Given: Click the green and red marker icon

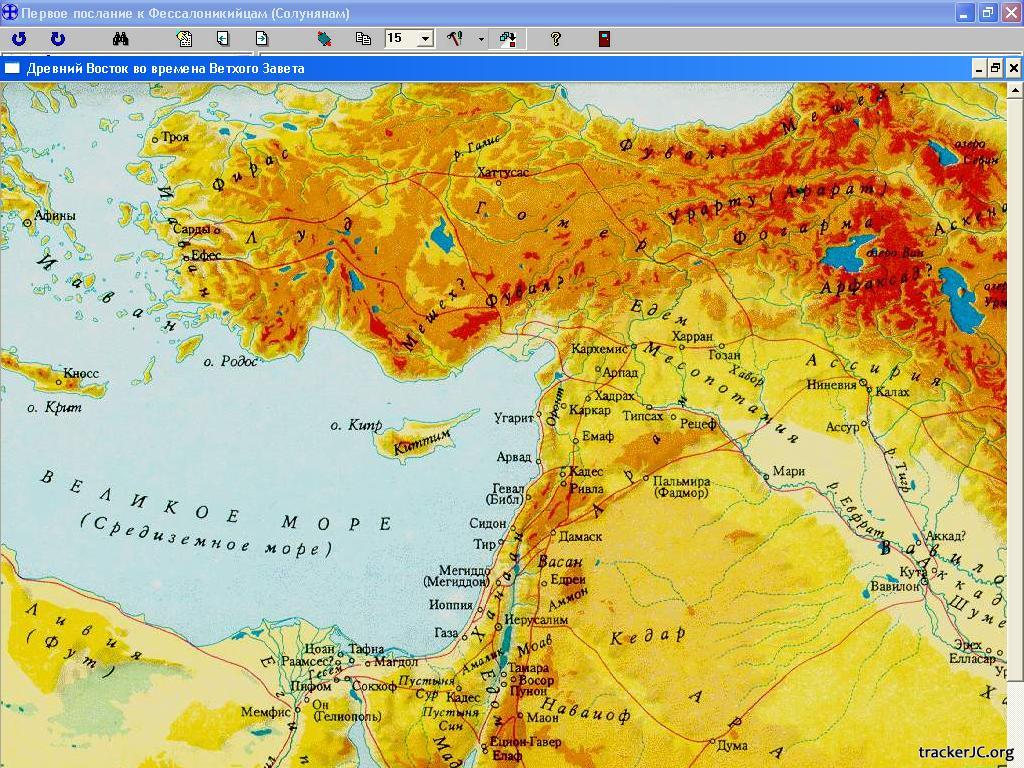Looking at the screenshot, I should pyautogui.click(x=324, y=39).
